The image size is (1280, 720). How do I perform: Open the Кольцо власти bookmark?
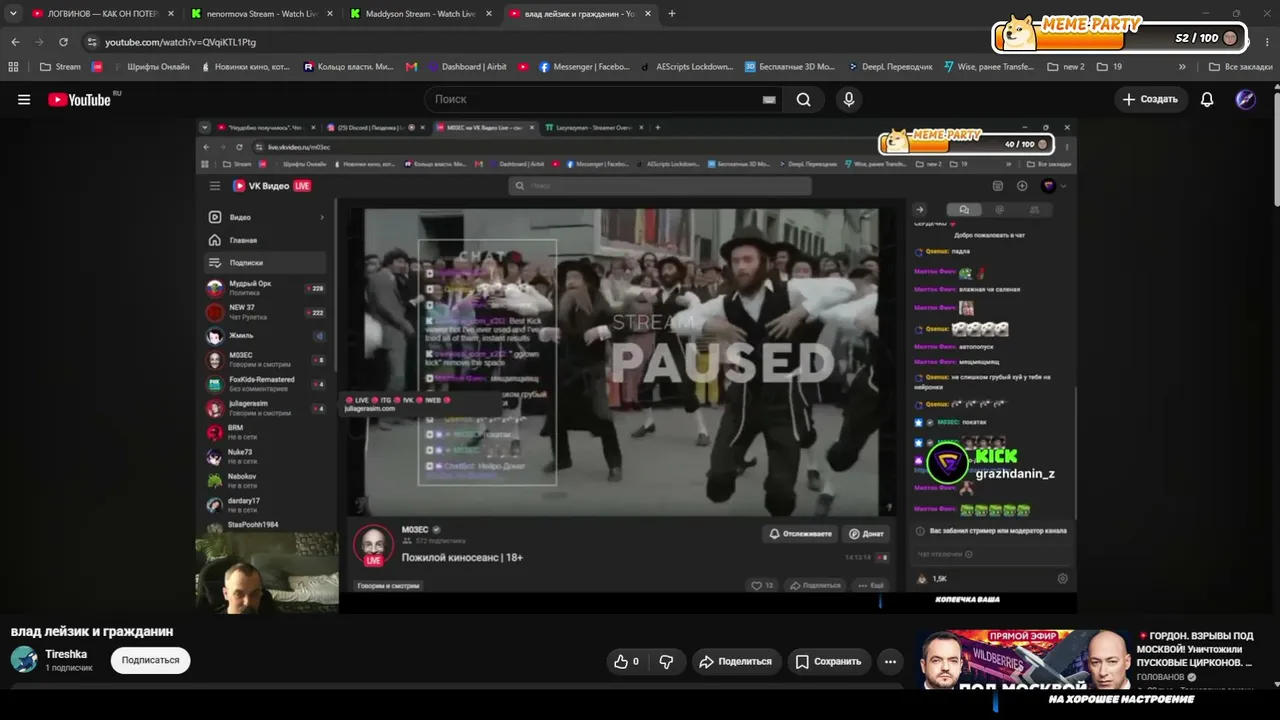click(348, 67)
